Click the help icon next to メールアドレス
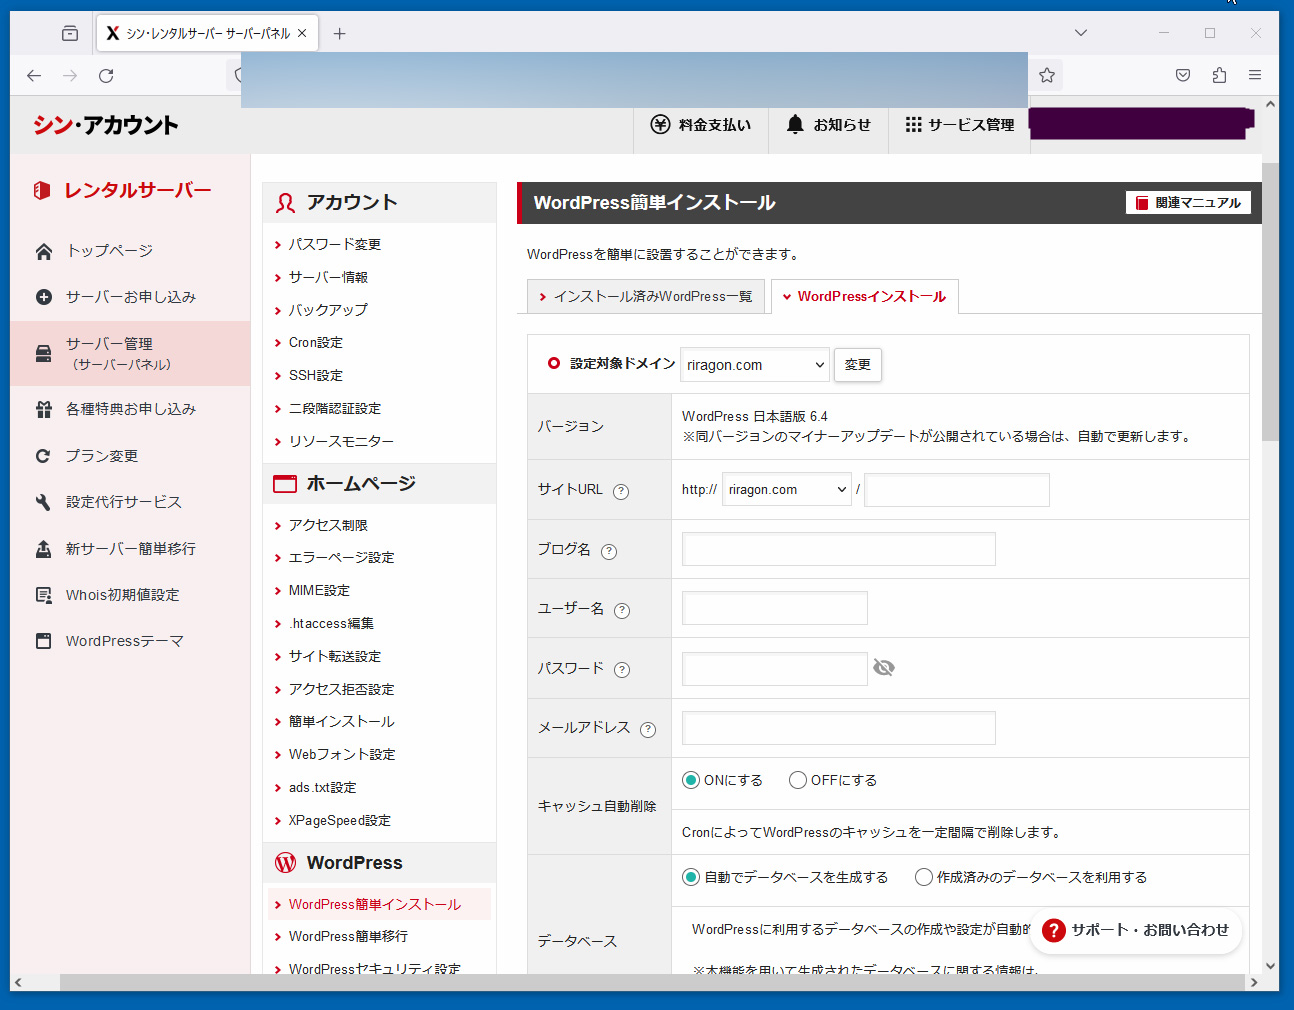This screenshot has width=1294, height=1010. (648, 729)
